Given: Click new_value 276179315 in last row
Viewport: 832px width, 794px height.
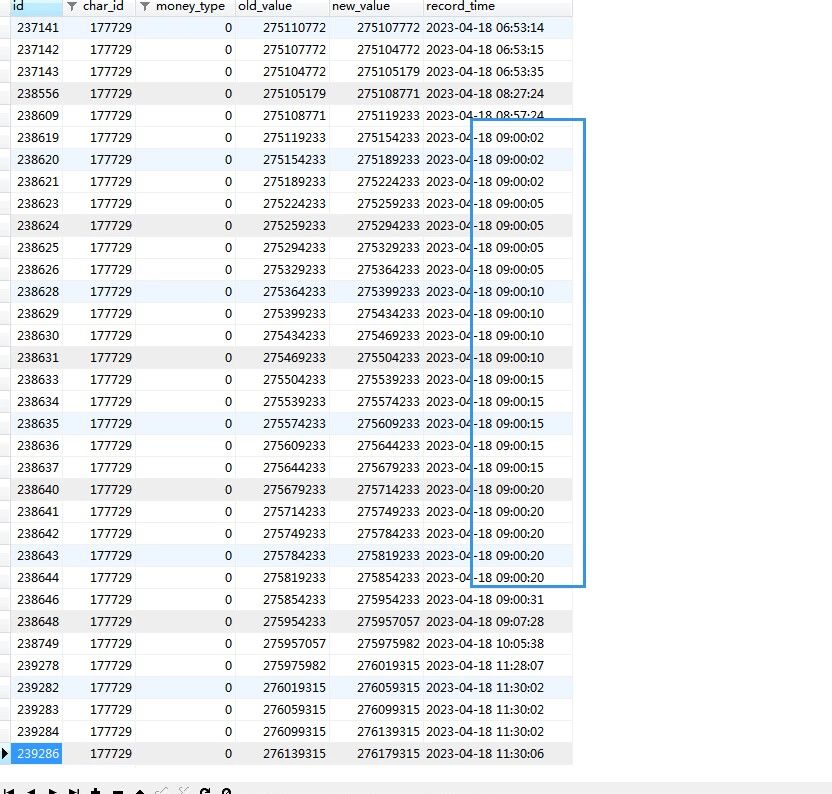Looking at the screenshot, I should coord(388,753).
